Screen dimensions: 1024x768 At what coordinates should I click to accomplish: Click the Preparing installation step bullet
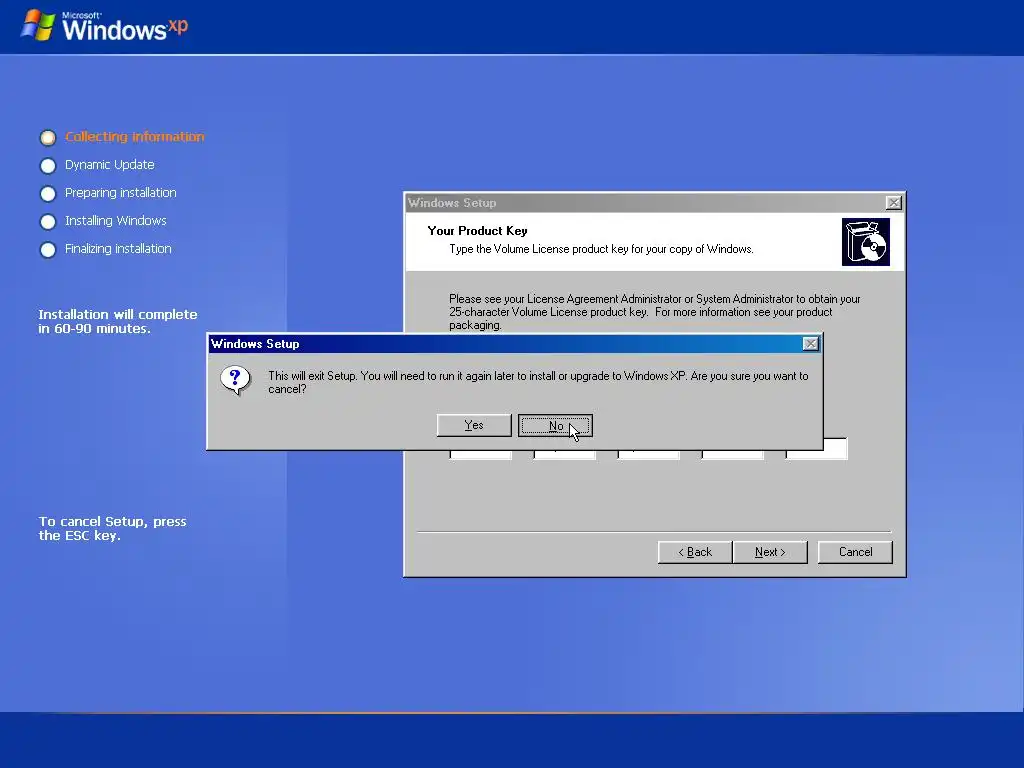tap(48, 193)
